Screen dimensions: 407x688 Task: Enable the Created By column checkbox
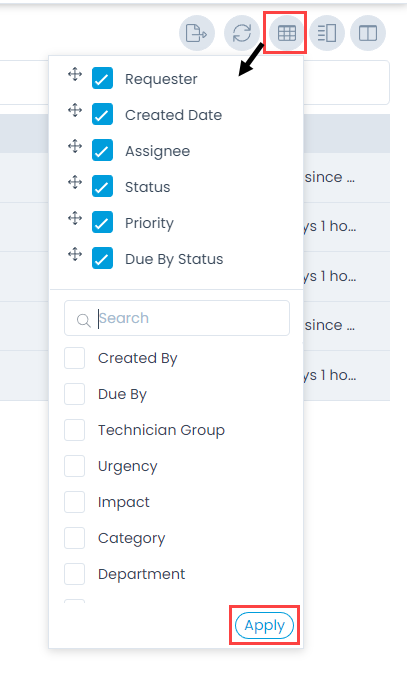[75, 358]
